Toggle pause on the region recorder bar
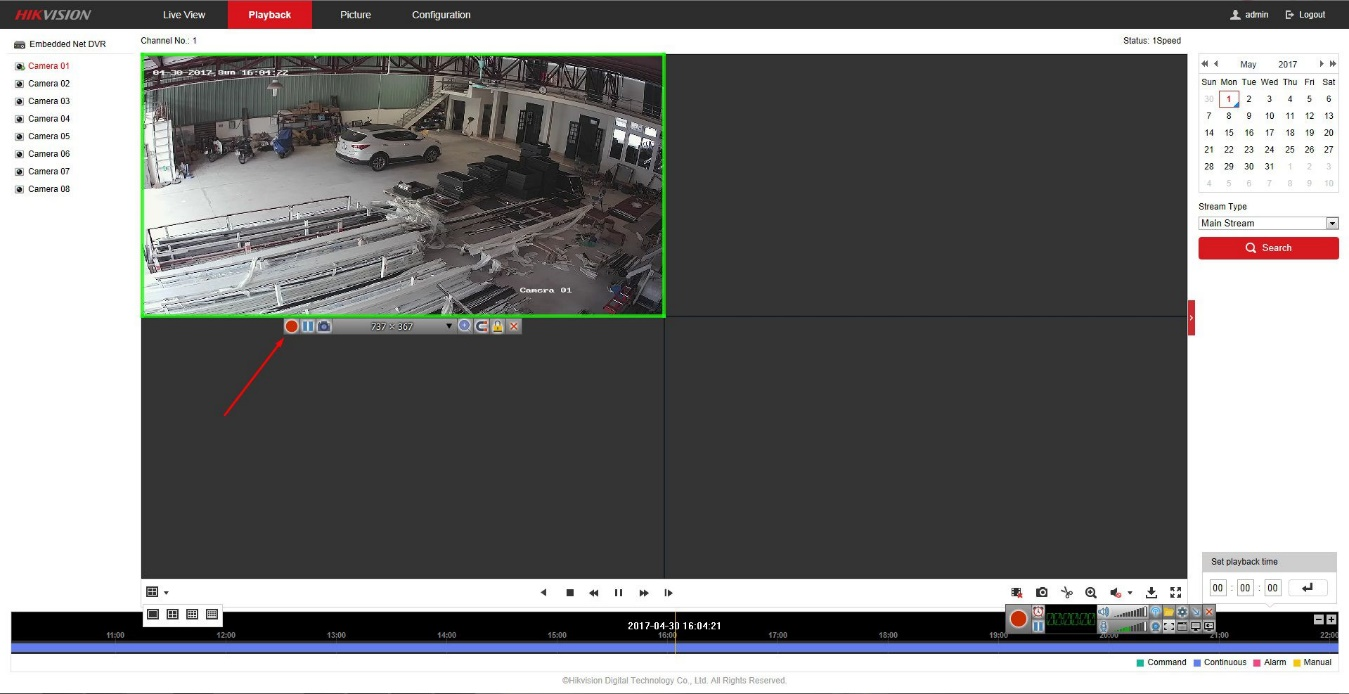The height and width of the screenshot is (694, 1349). click(308, 326)
